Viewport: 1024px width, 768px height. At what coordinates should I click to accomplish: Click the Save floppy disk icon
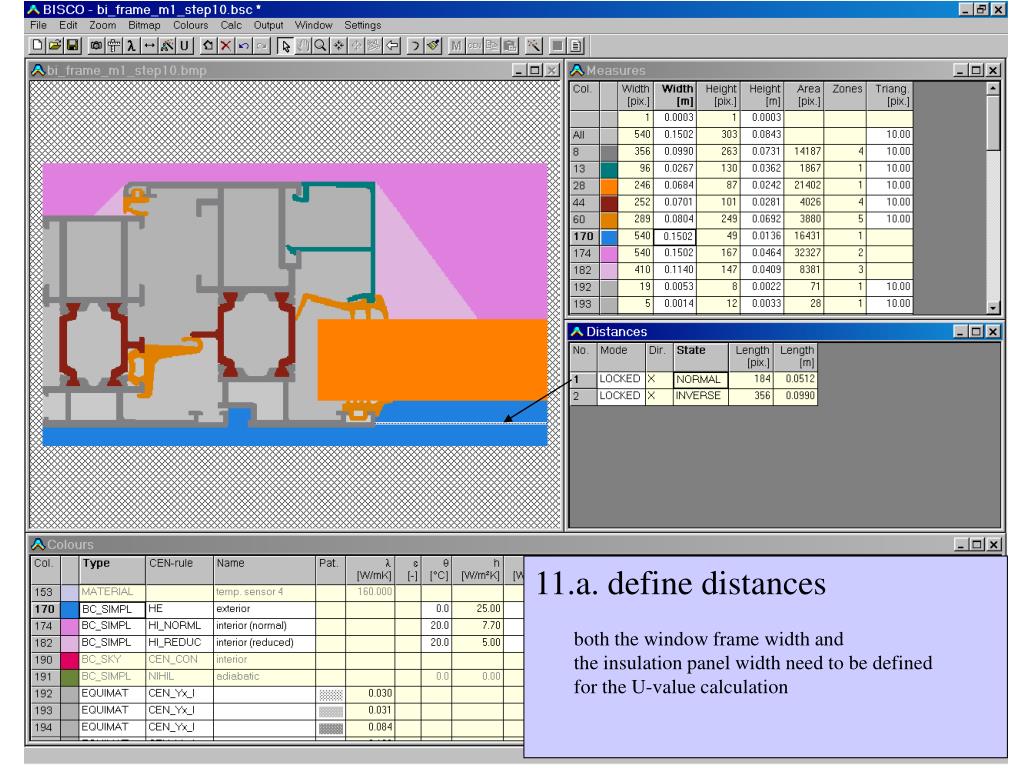[x=72, y=46]
